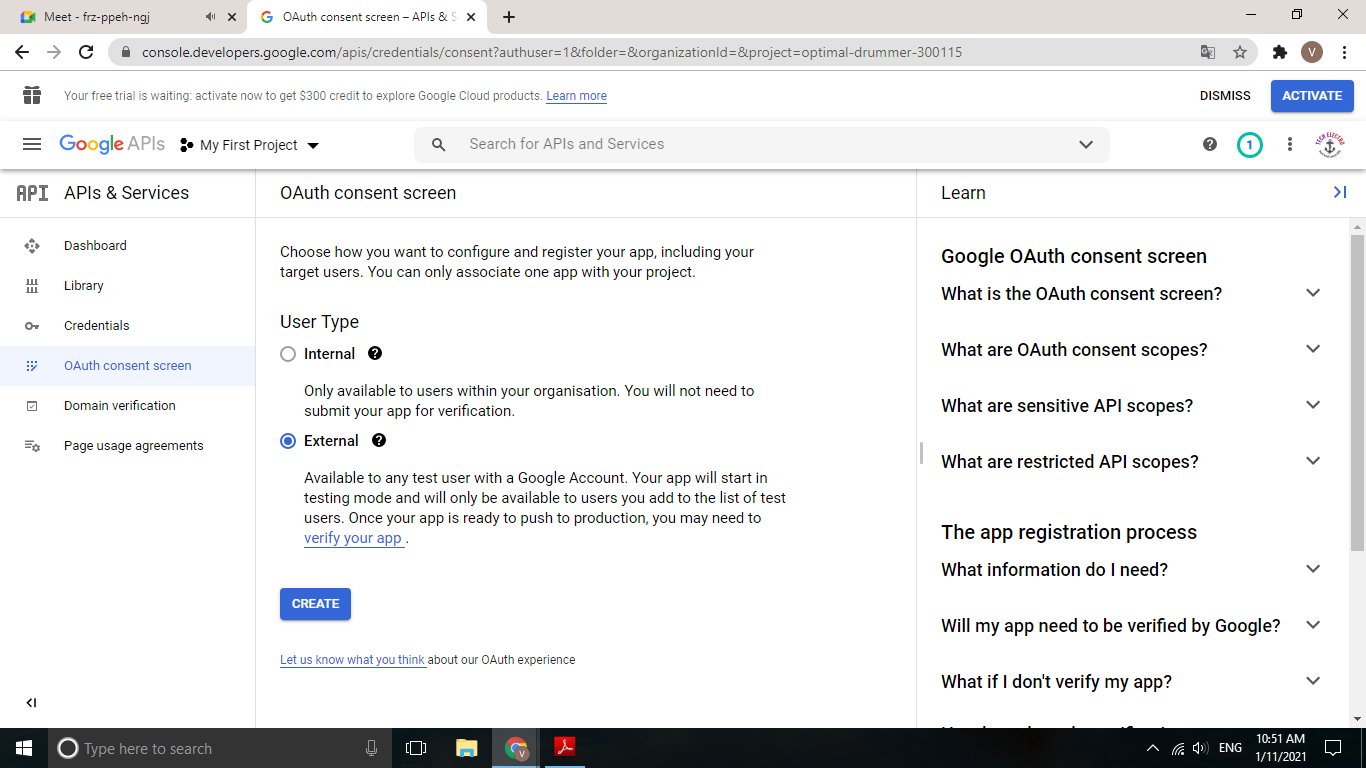Collapse the left sidebar with arrow icon
This screenshot has height=768, width=1366.
(x=31, y=703)
